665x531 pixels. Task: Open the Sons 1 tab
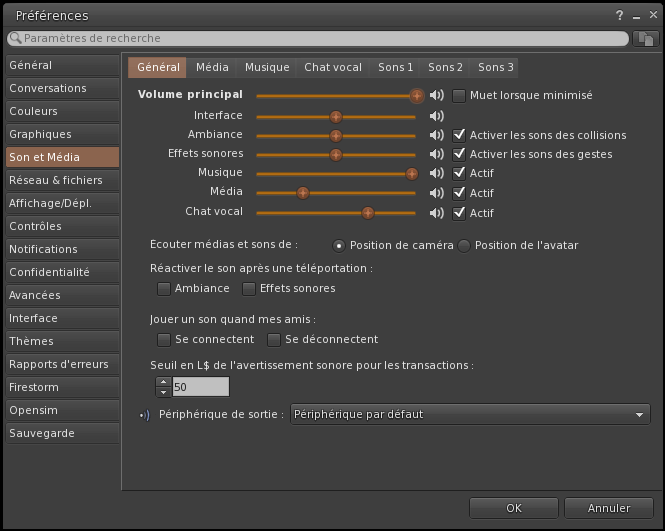(395, 67)
